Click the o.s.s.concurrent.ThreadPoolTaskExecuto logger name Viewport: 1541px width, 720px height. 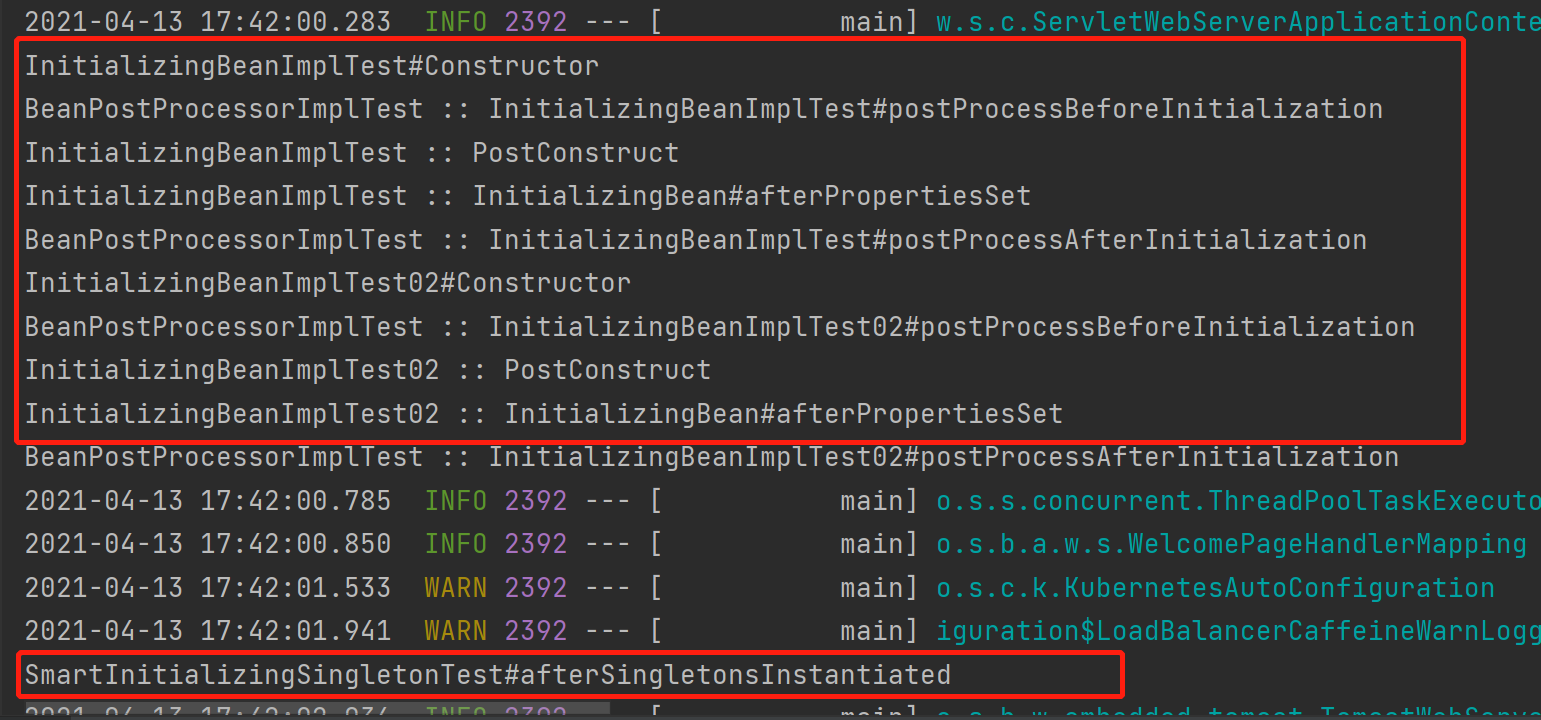click(1238, 500)
